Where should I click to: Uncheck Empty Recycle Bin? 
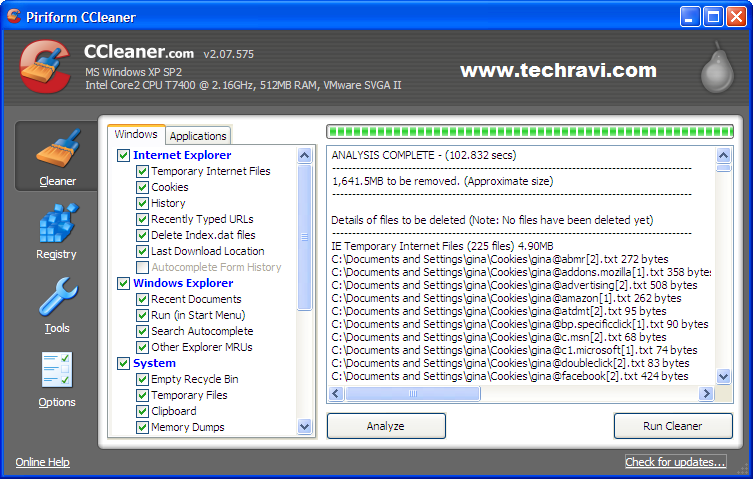142,380
